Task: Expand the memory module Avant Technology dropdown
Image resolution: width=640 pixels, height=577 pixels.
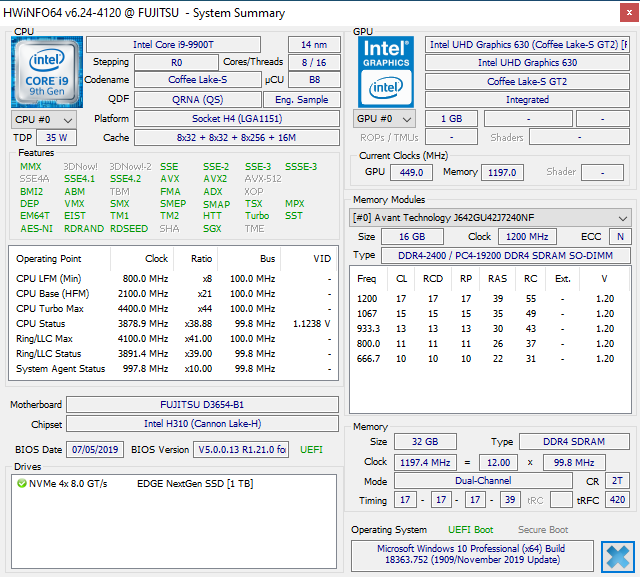Action: [x=490, y=218]
